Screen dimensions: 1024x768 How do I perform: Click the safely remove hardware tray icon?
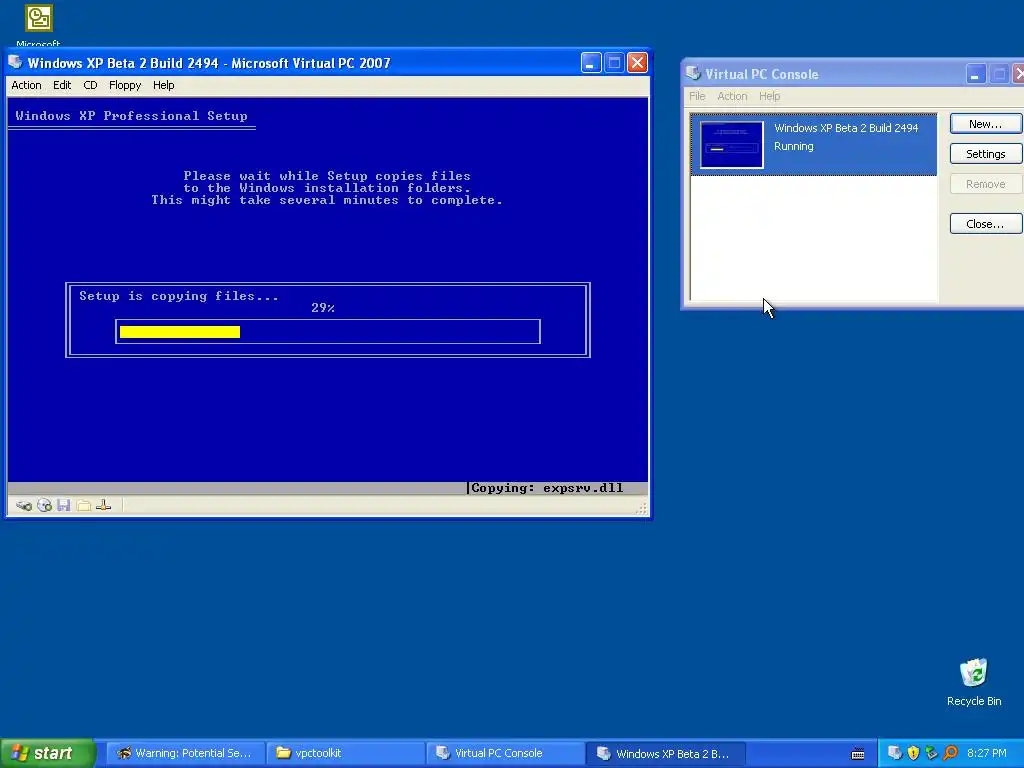tap(931, 753)
